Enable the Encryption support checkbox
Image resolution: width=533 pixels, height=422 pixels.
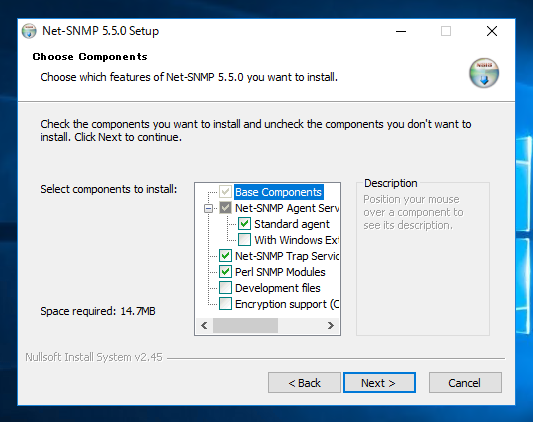(225, 304)
